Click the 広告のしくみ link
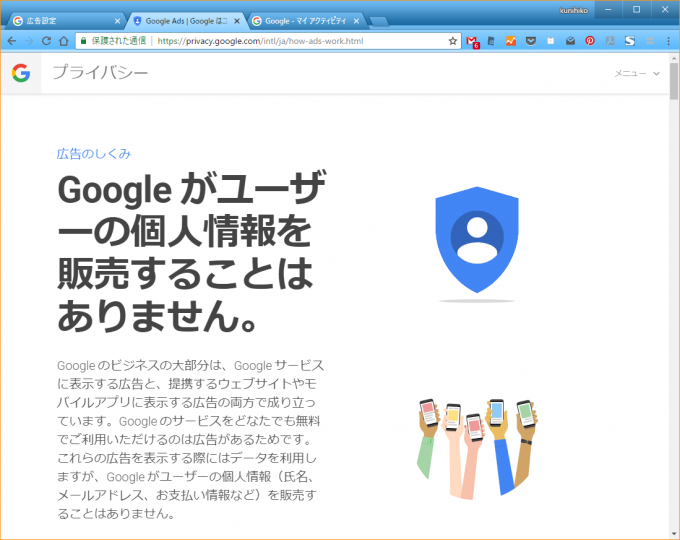This screenshot has height=540, width=680. (x=94, y=154)
